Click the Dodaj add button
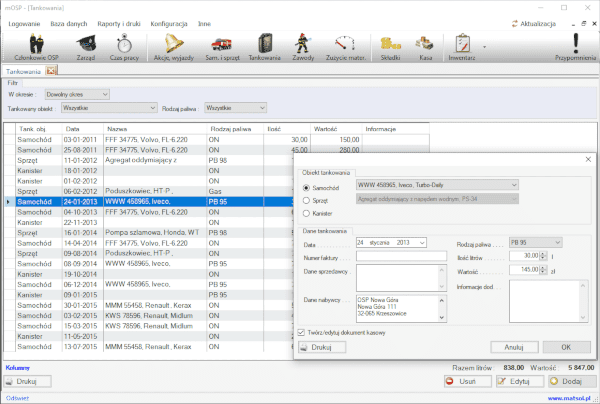This screenshot has width=600, height=404. pos(572,381)
